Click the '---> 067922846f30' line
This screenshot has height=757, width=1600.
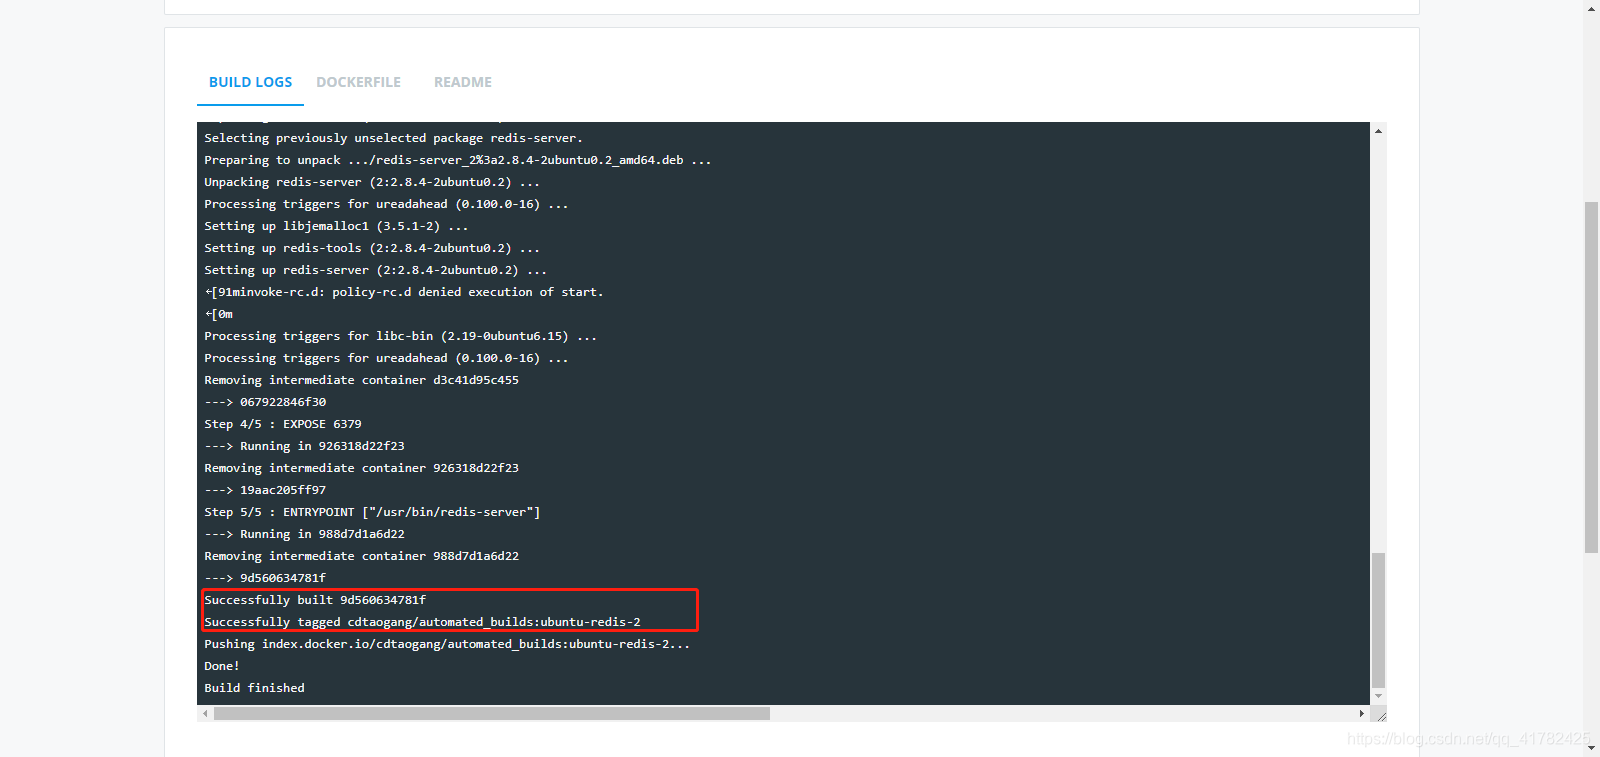pyautogui.click(x=265, y=402)
